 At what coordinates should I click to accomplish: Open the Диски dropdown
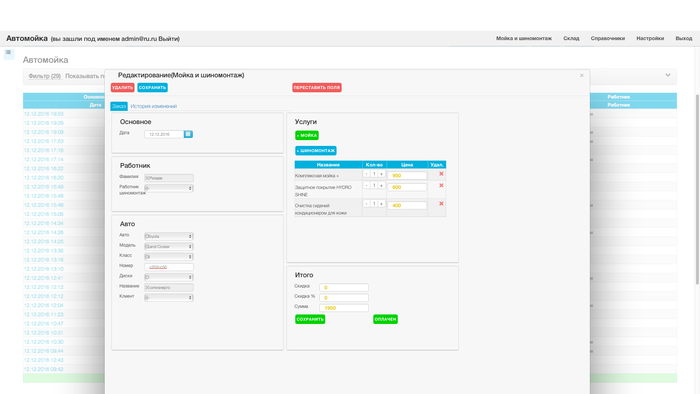(169, 277)
